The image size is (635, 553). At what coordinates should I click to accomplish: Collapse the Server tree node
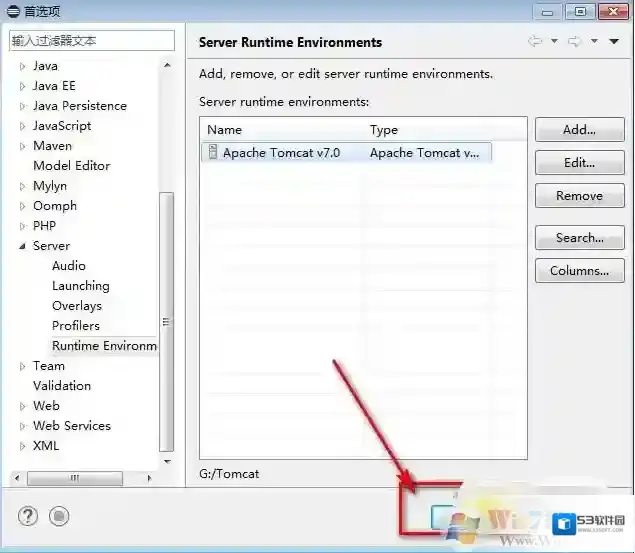22,246
